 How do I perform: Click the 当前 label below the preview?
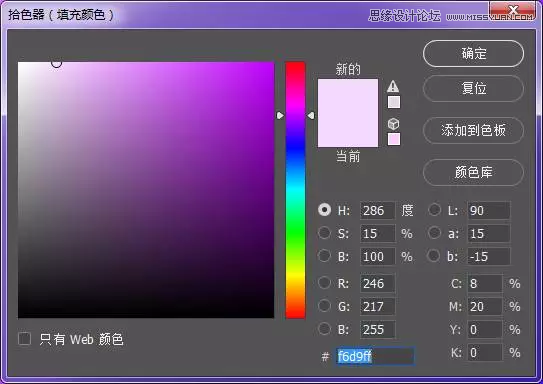point(348,157)
